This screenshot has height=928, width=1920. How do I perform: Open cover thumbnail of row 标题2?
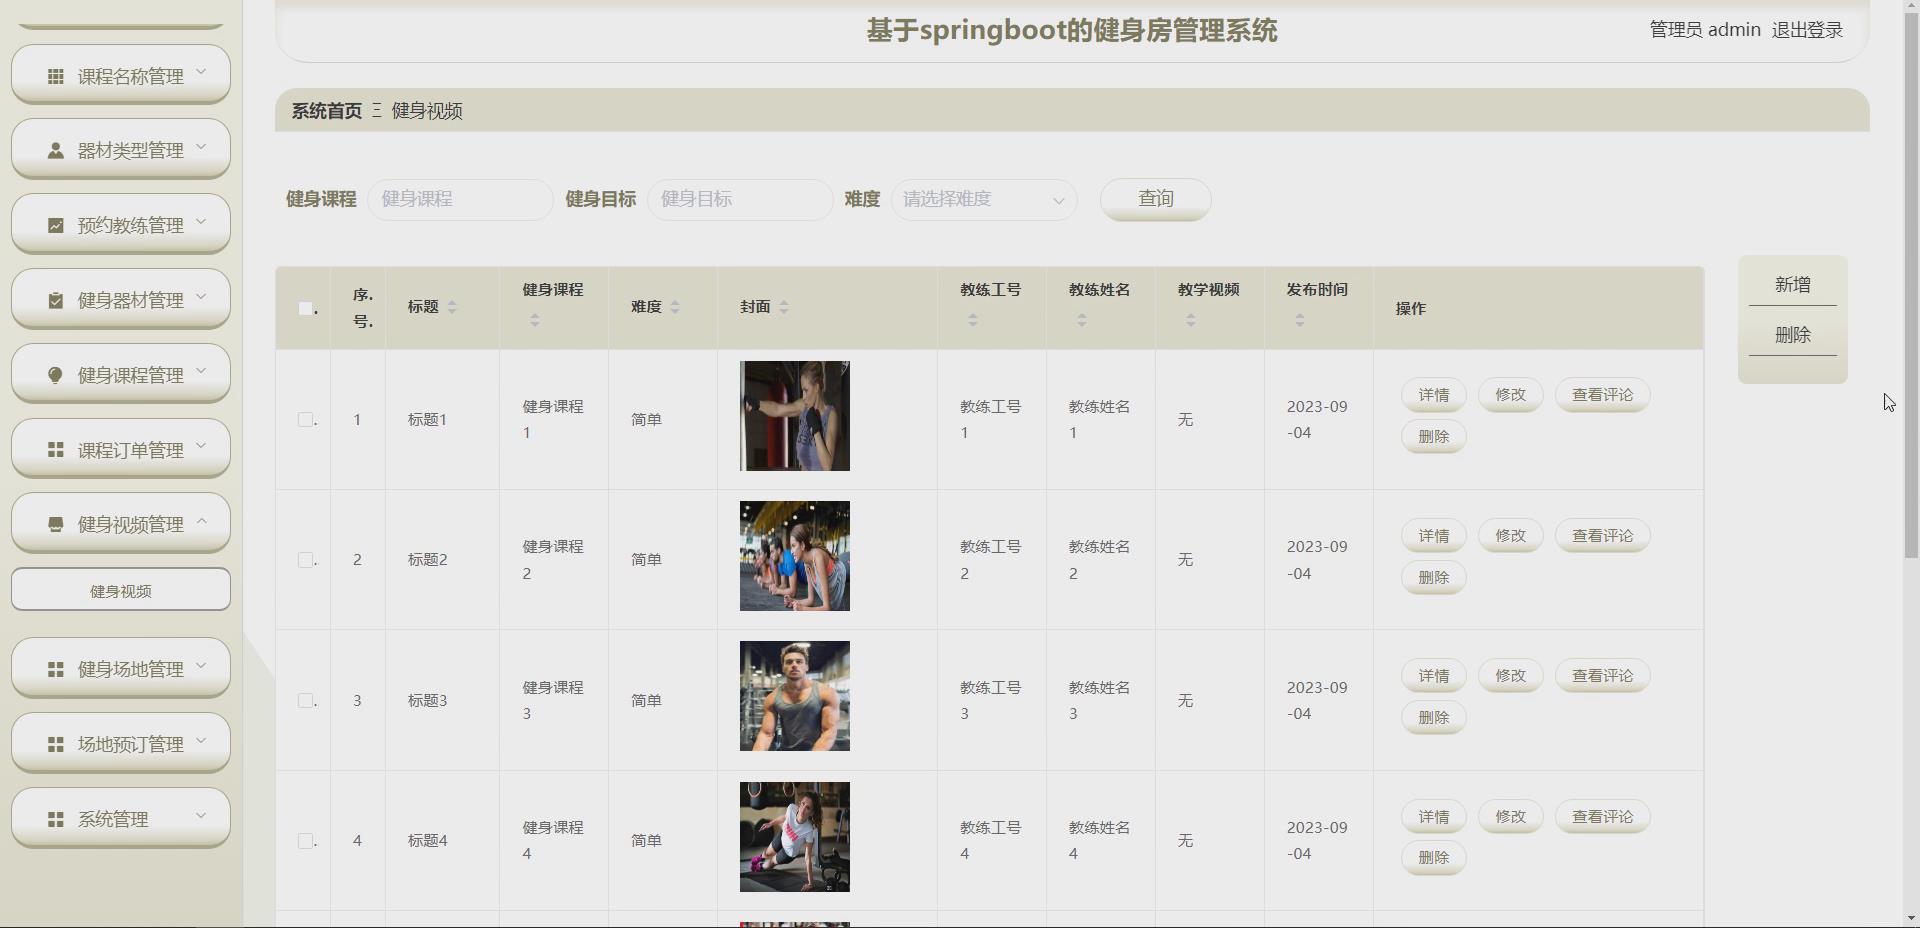coord(795,556)
